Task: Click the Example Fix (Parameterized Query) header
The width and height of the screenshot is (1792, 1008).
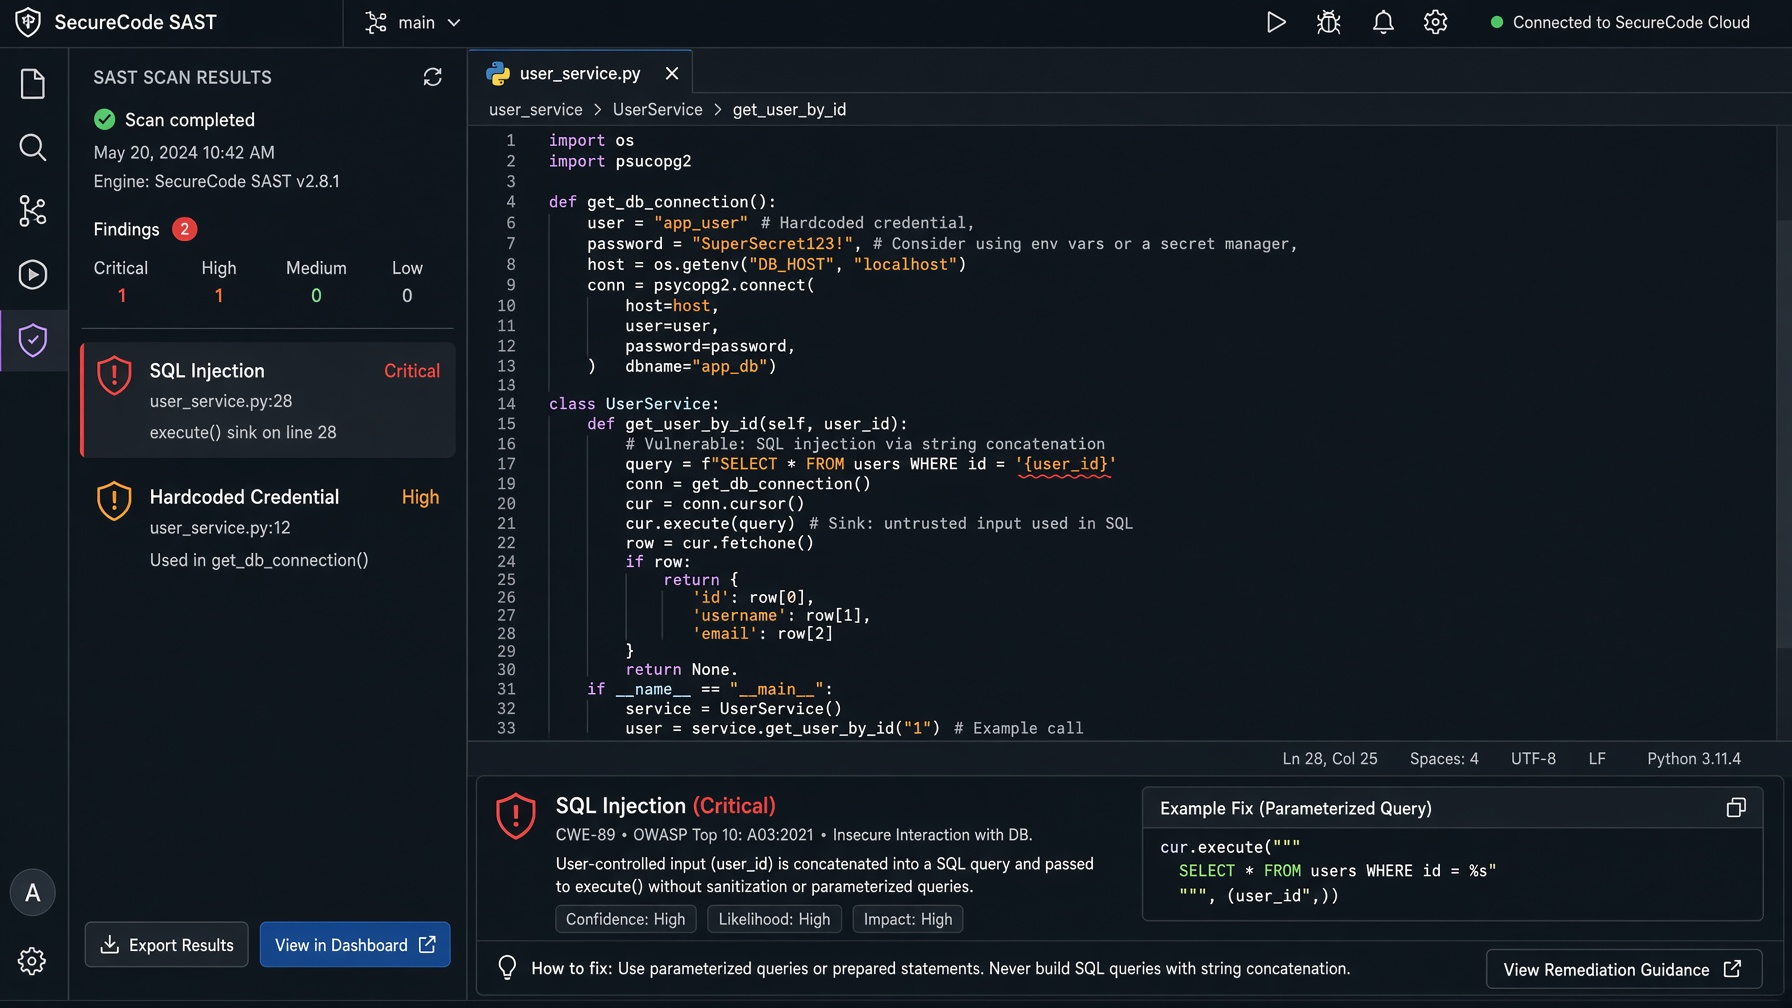Action: [x=1295, y=808]
